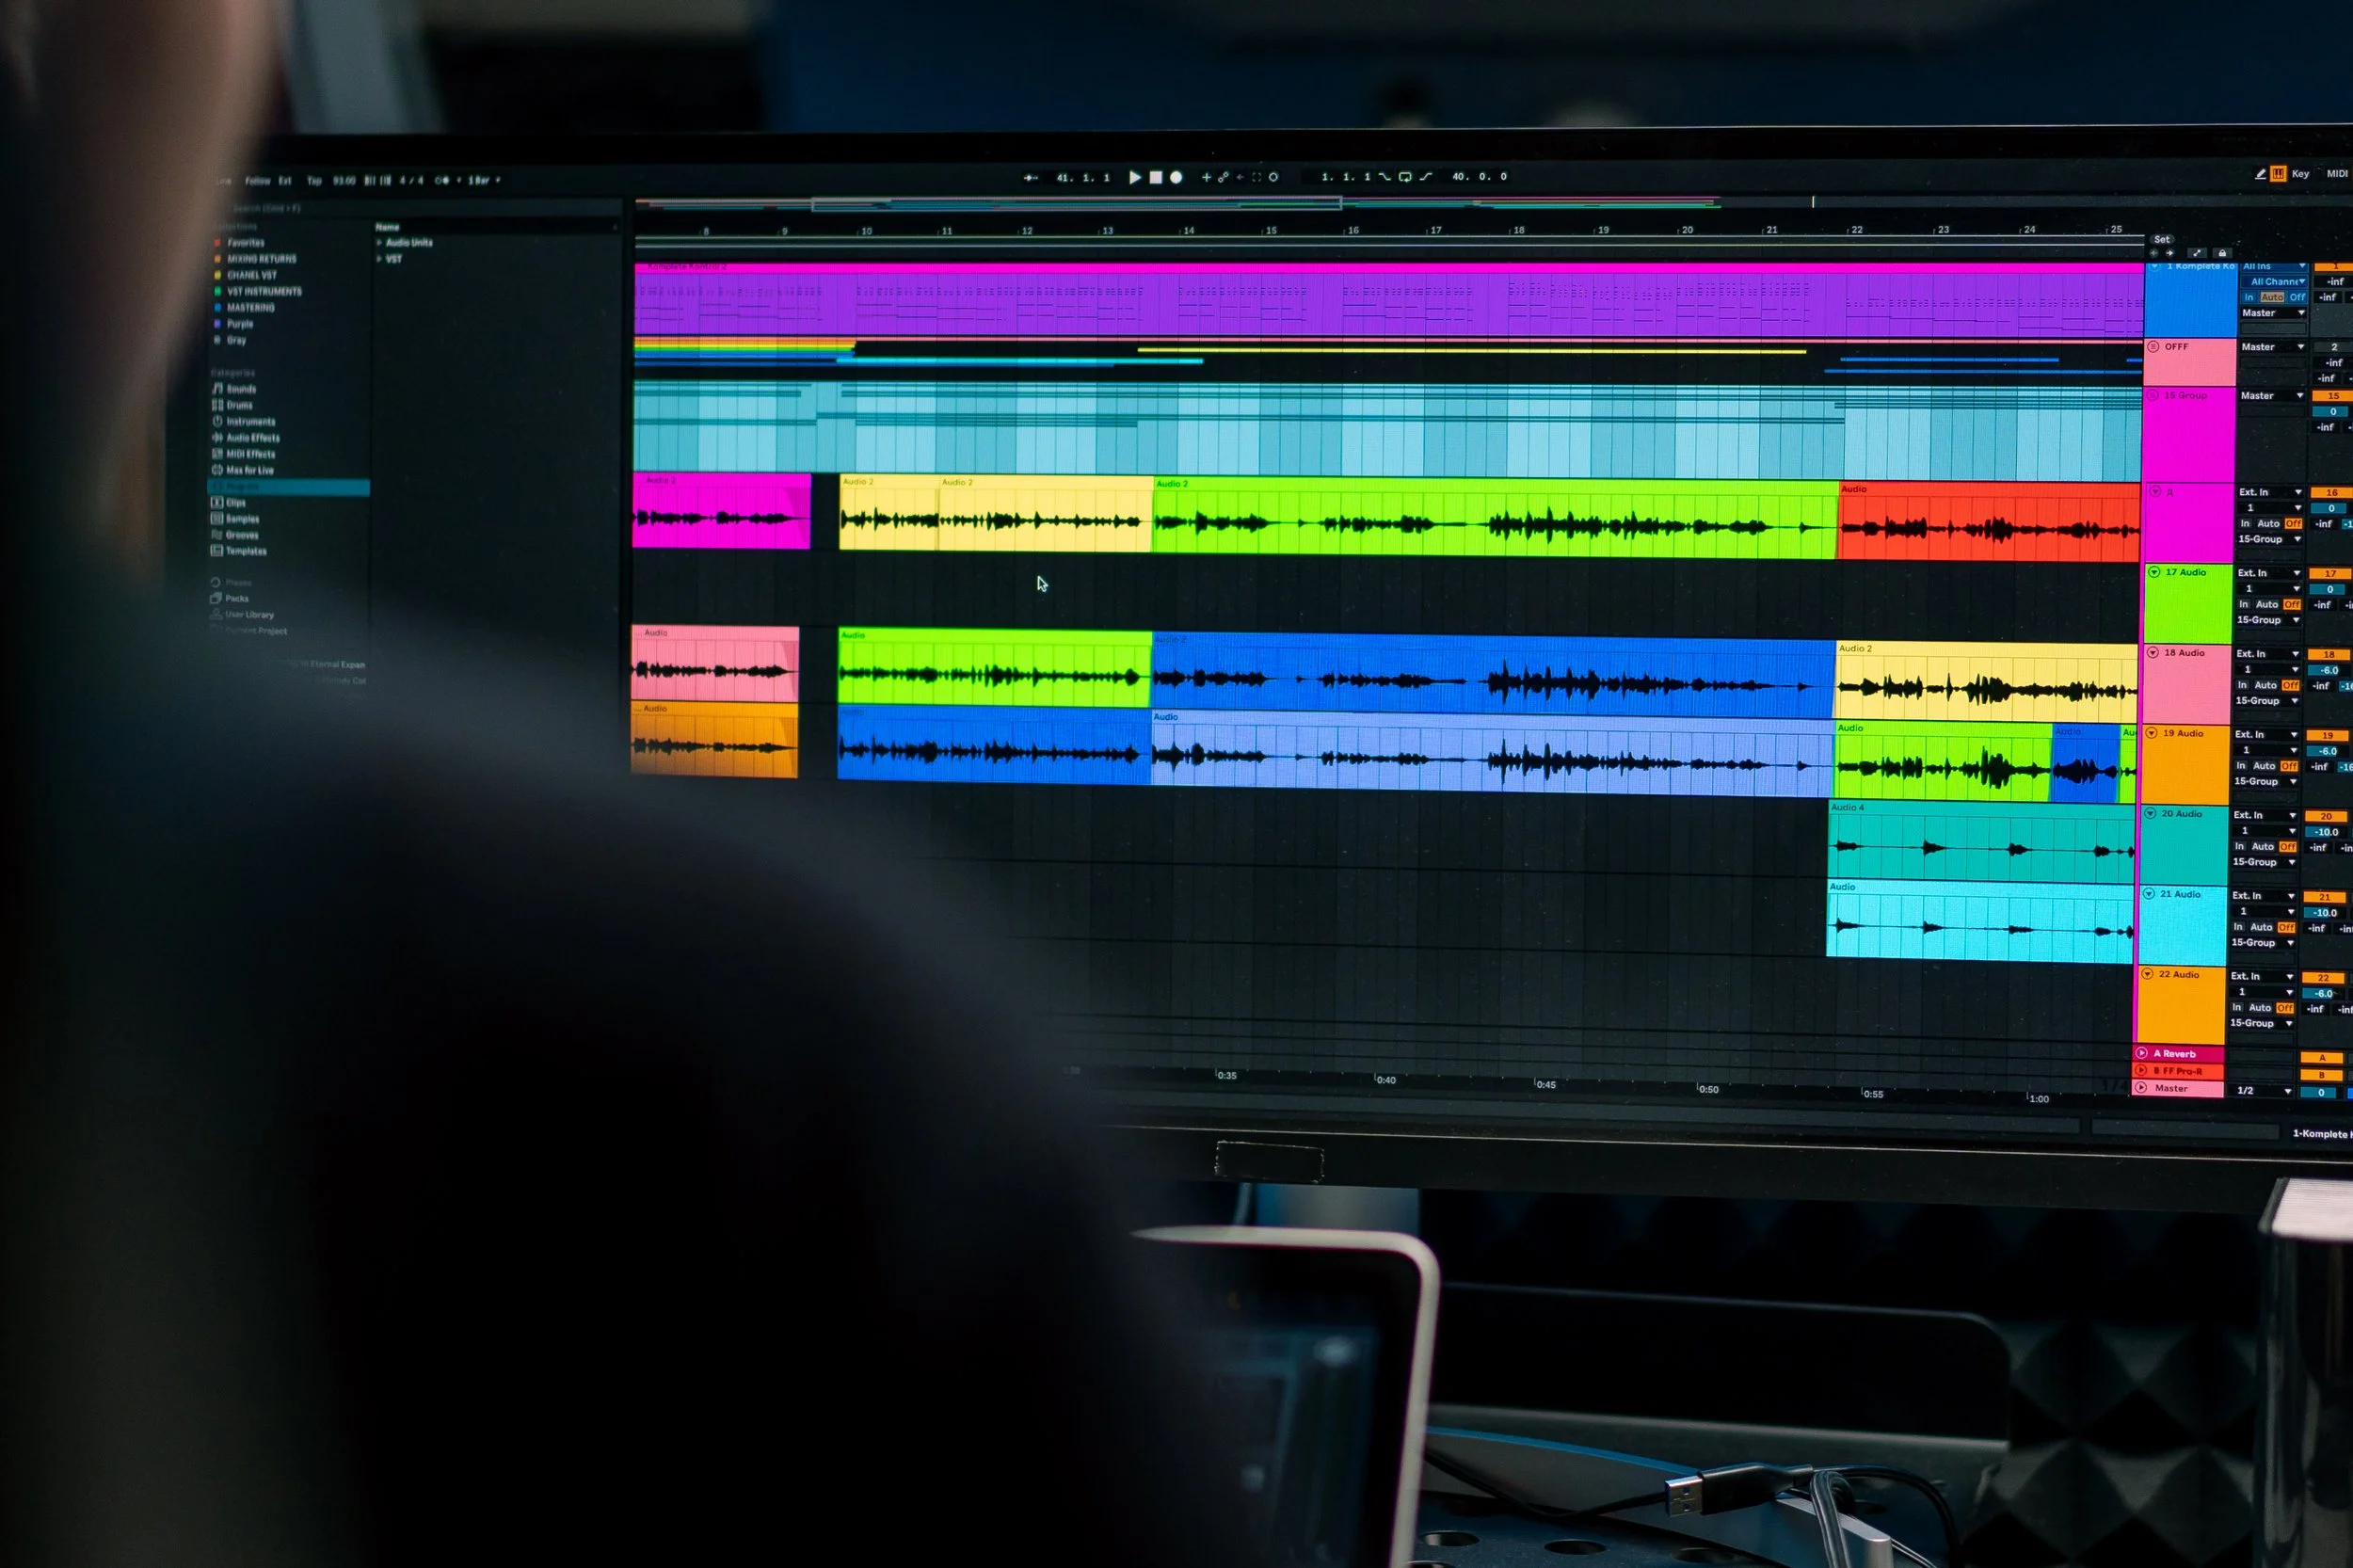Select Auto monitoring on 20 Audio track

pyautogui.click(x=2262, y=847)
